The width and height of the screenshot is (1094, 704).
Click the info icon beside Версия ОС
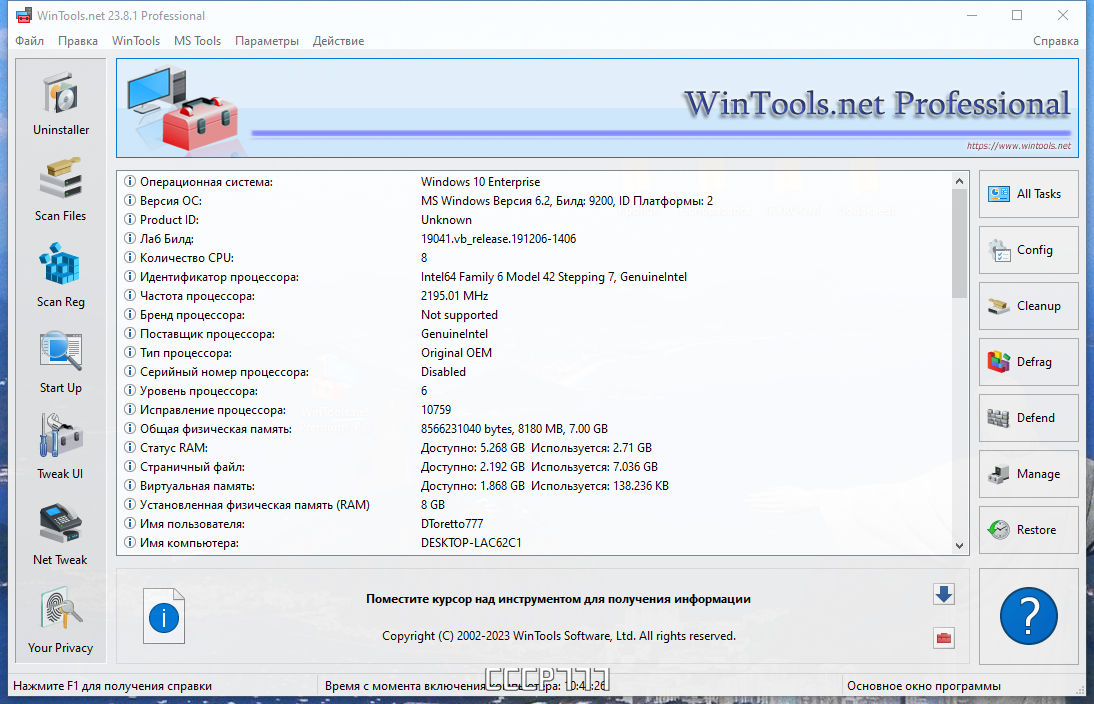[130, 200]
